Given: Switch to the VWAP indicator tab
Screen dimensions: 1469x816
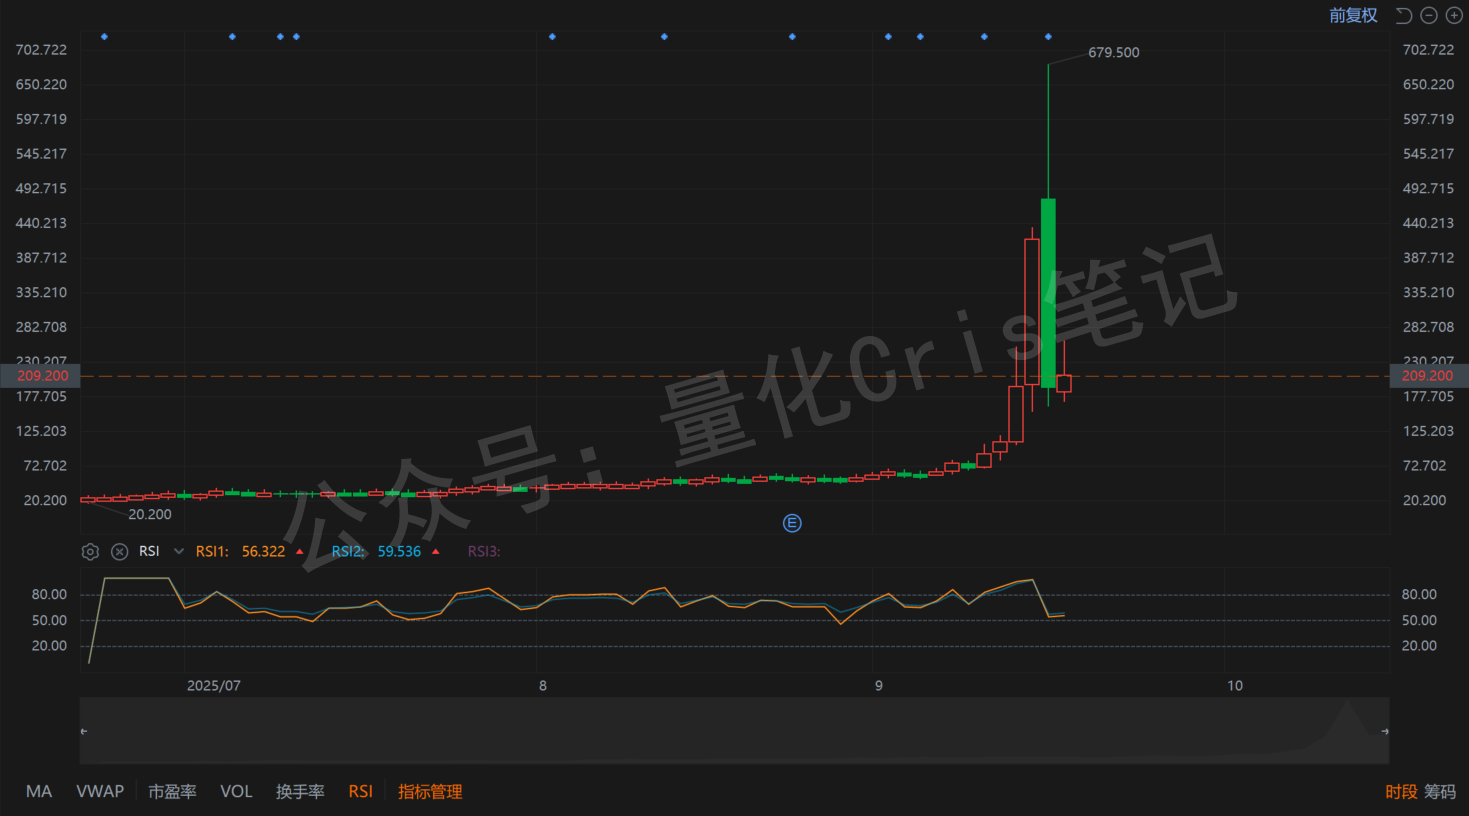Looking at the screenshot, I should 100,791.
